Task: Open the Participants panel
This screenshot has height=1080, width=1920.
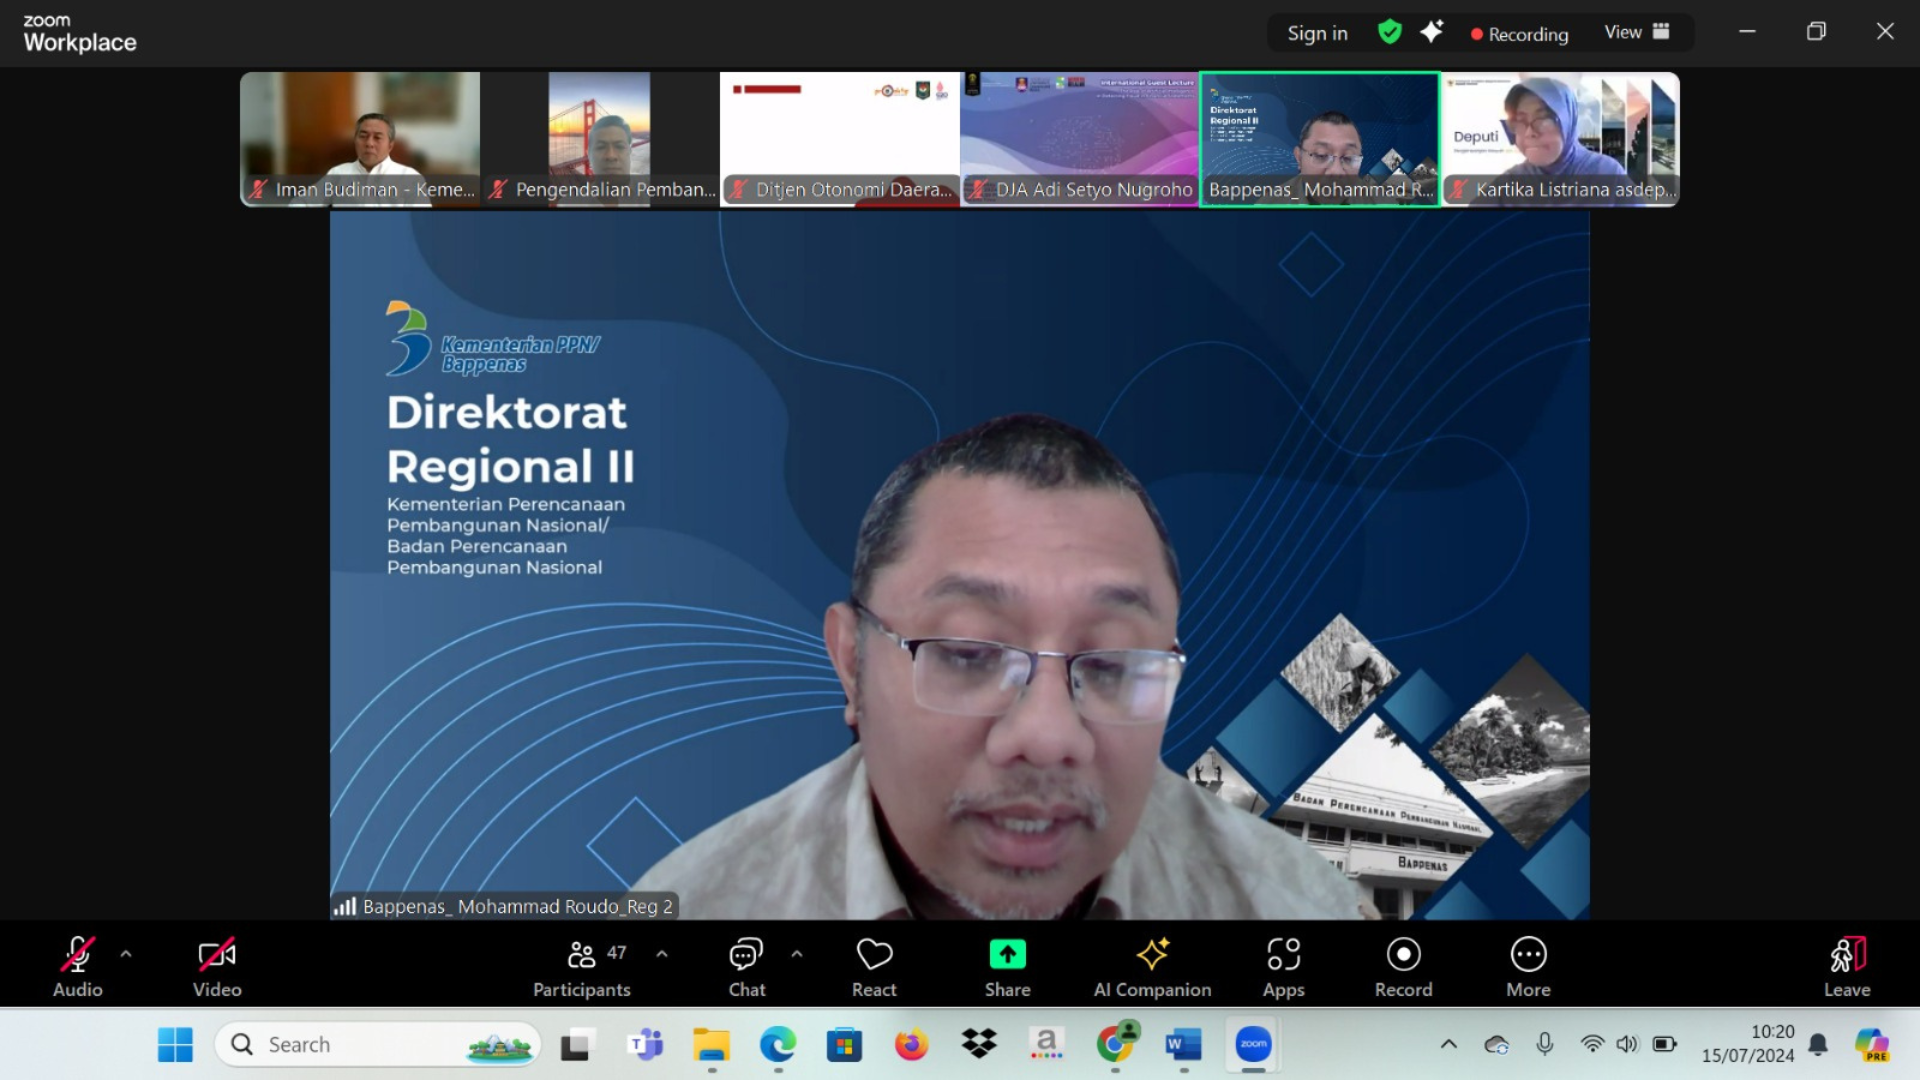Action: click(582, 967)
